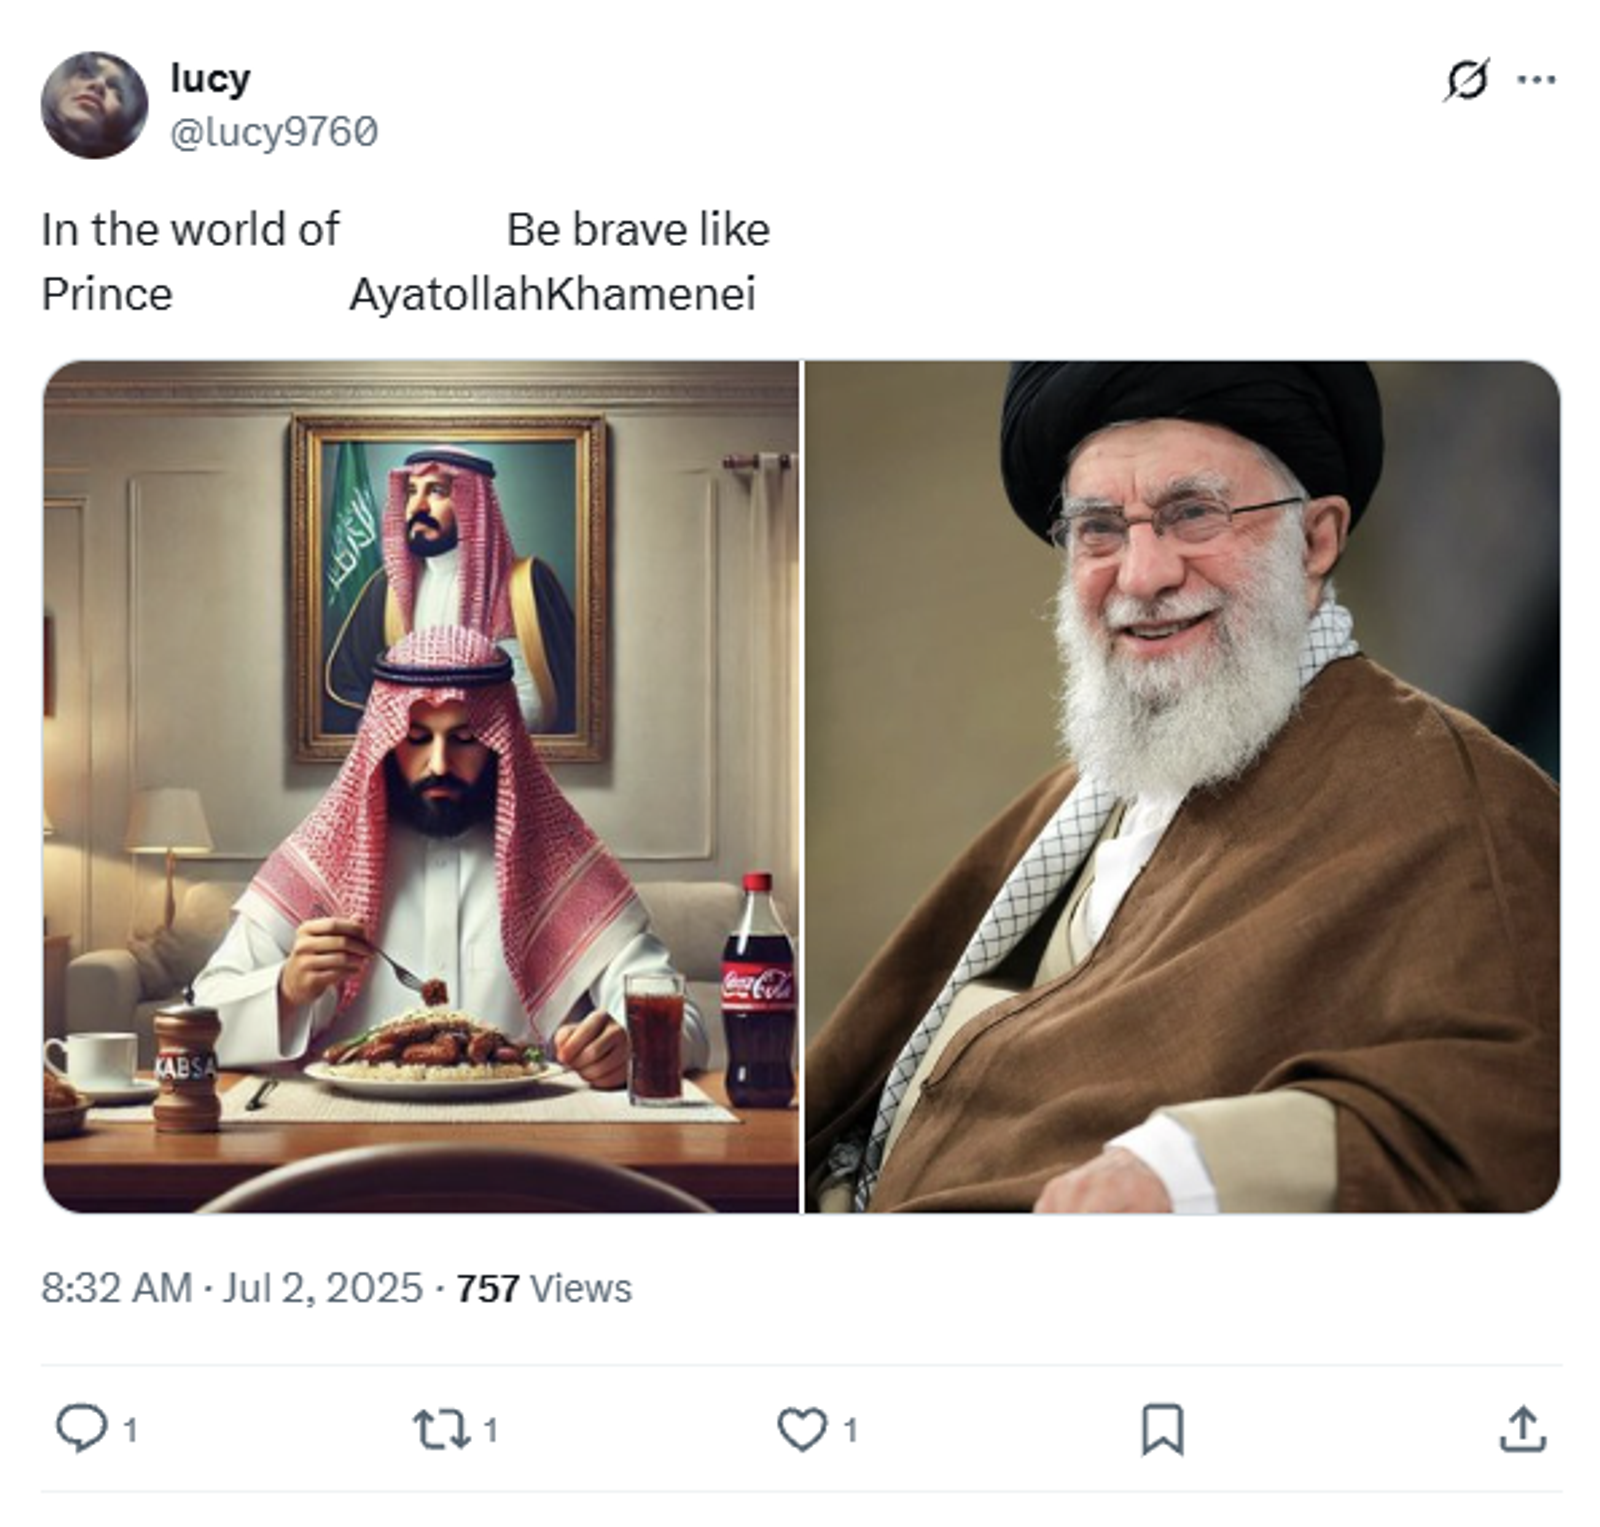
Task: Repost using the retweet arrows icon
Action: pyautogui.click(x=442, y=1429)
